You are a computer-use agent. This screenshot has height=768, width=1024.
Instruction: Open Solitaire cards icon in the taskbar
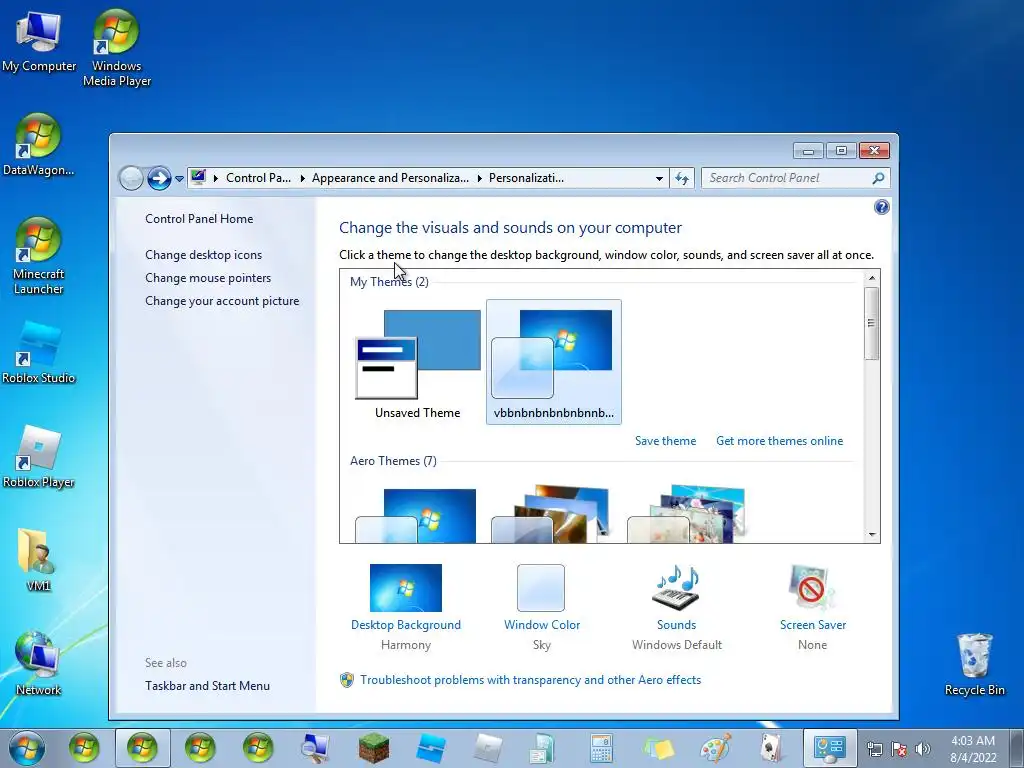pyautogui.click(x=773, y=748)
